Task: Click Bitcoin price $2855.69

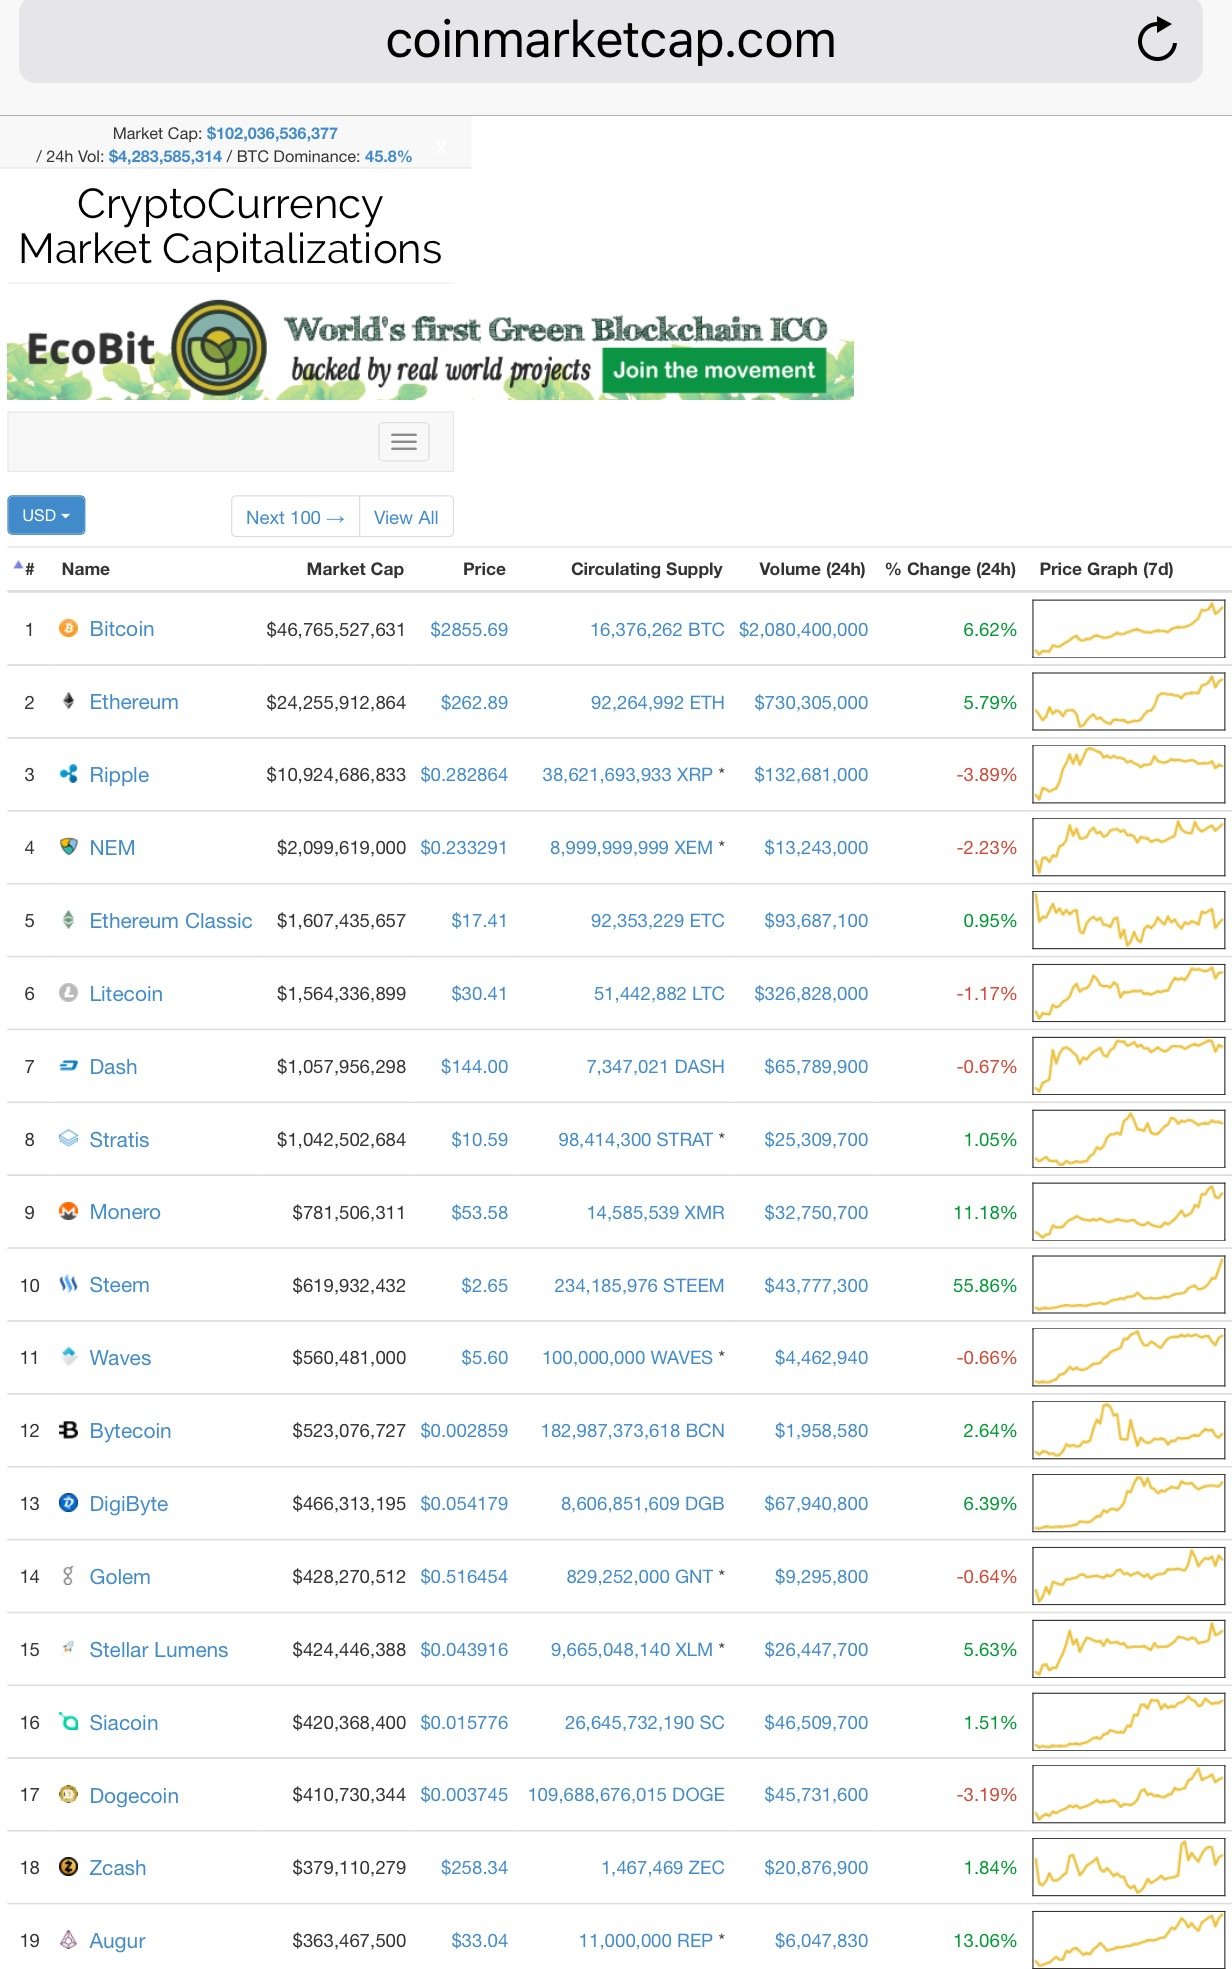Action: (x=469, y=630)
